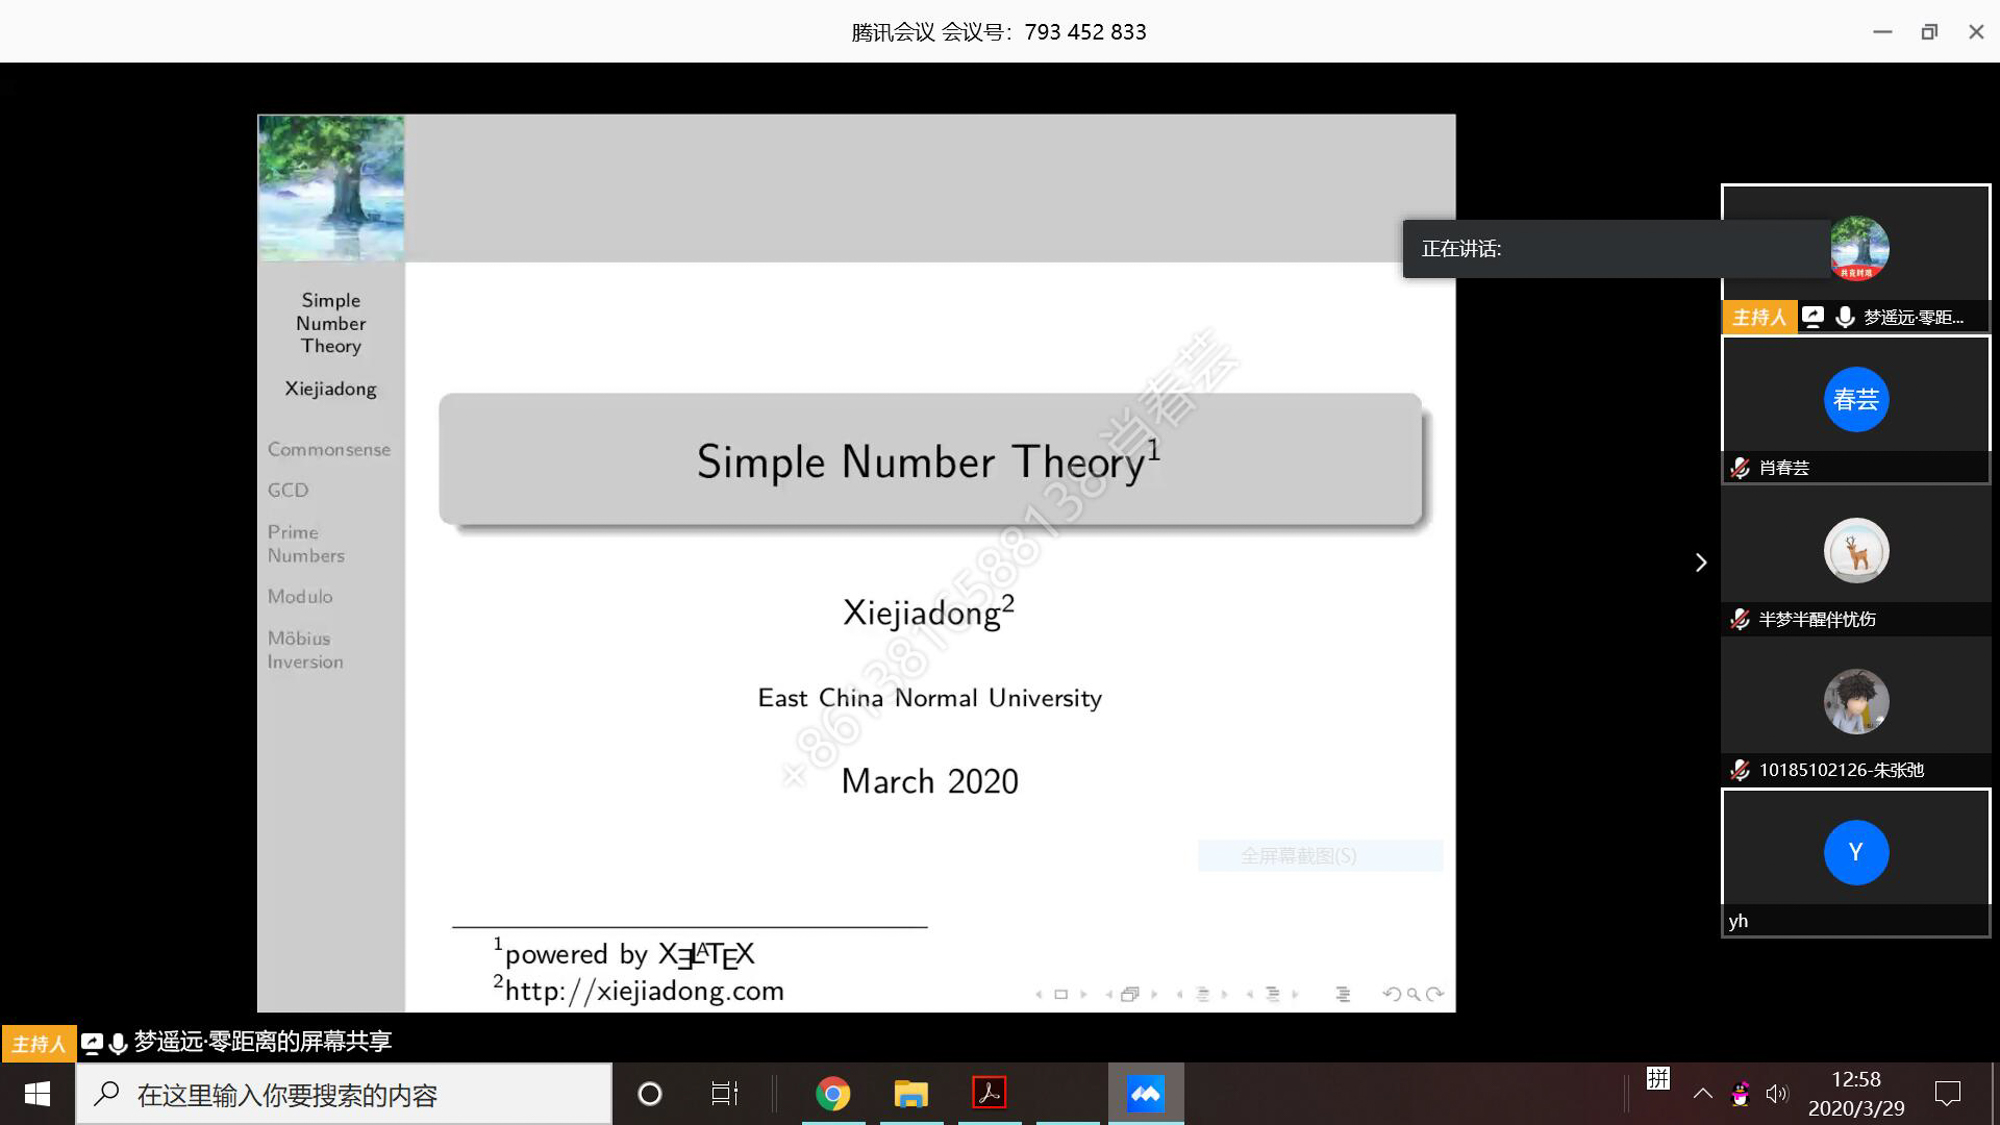Expand the participant panel with the chevron arrow
Image resolution: width=2000 pixels, height=1125 pixels.
click(1700, 562)
